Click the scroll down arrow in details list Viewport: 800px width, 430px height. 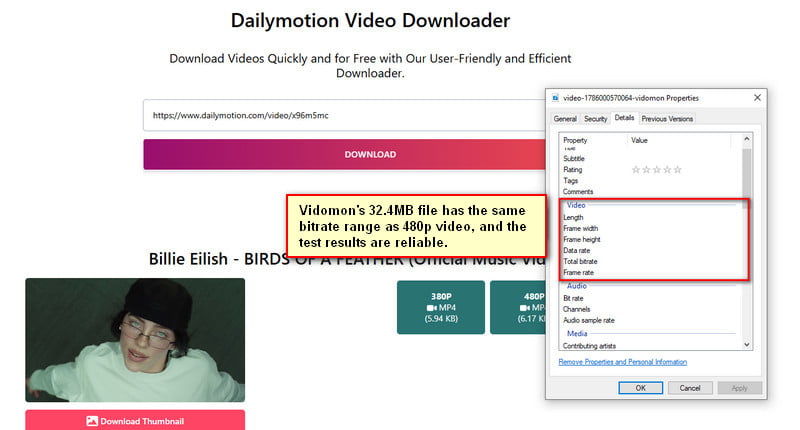[x=746, y=345]
